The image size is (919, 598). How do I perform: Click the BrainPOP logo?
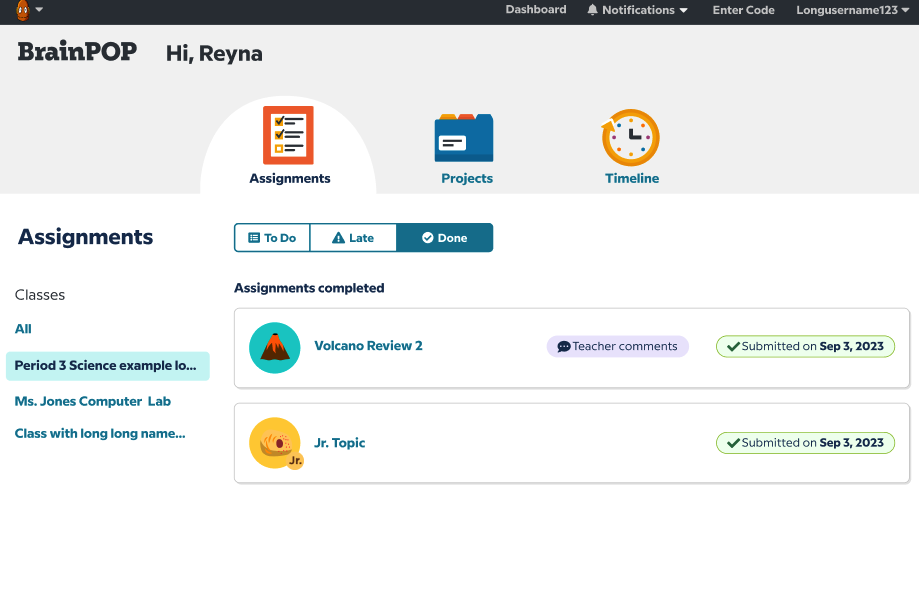pos(77,52)
